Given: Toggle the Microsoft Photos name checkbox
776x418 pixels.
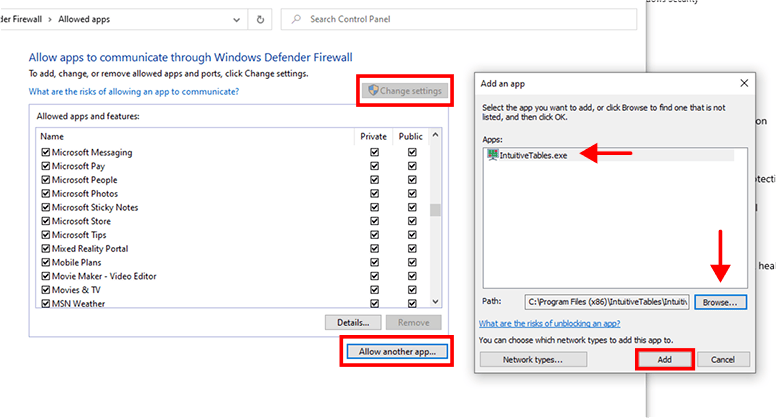Looking at the screenshot, I should (x=46, y=193).
